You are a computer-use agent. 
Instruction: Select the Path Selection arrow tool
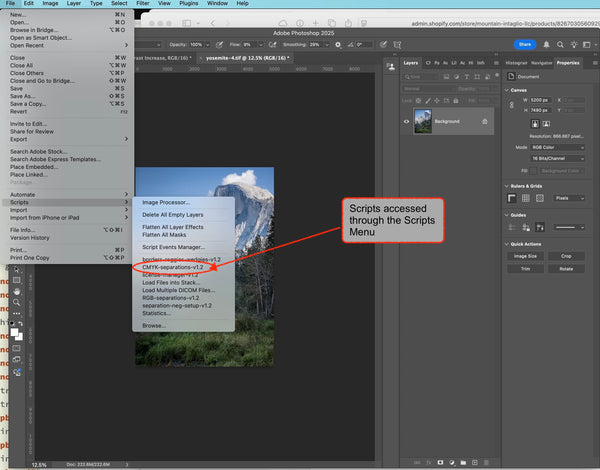pyautogui.click(x=16, y=269)
